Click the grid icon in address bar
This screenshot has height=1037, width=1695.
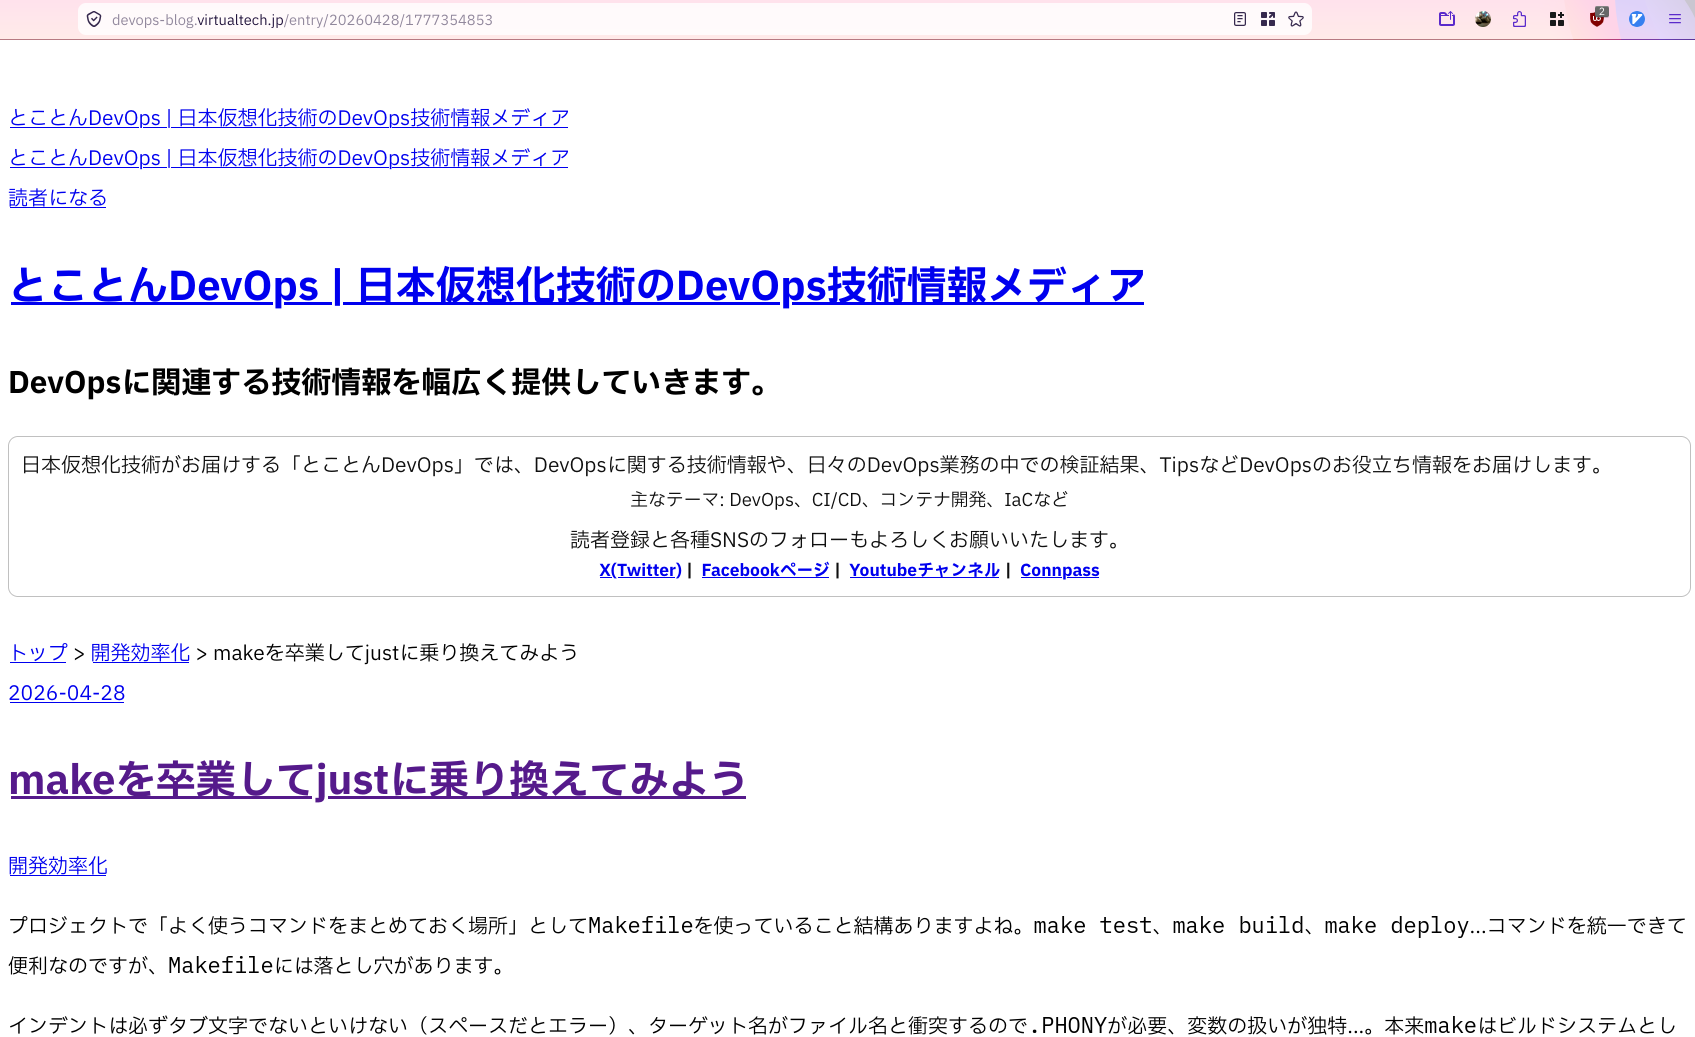click(1268, 19)
